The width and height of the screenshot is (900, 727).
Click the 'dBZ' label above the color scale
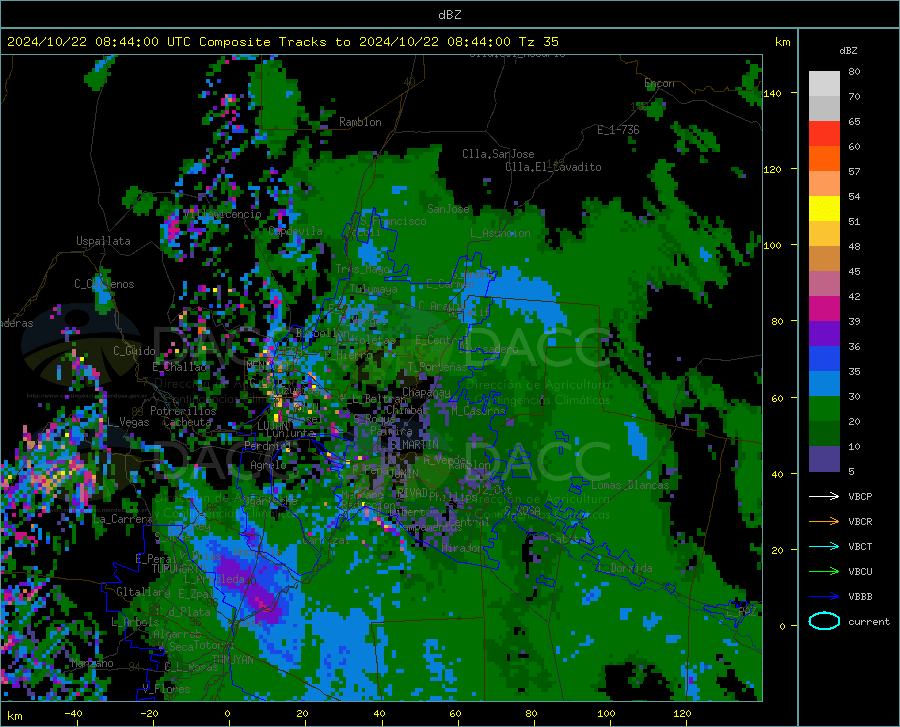tap(848, 50)
